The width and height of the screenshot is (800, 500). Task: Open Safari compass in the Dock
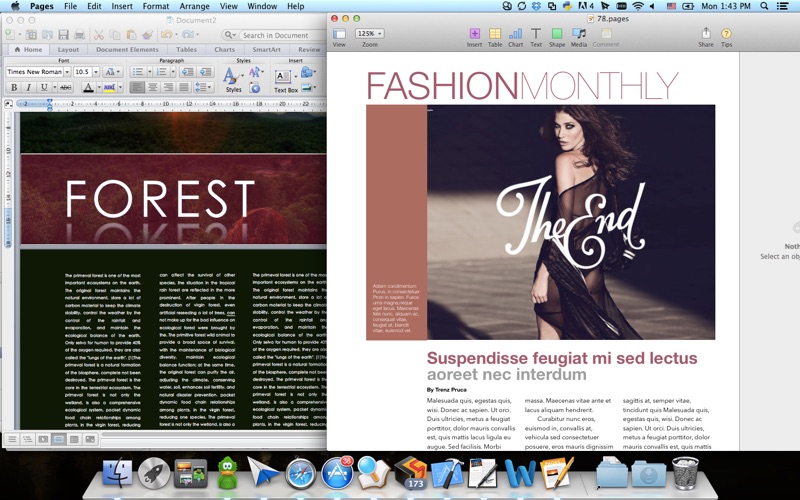coord(301,473)
